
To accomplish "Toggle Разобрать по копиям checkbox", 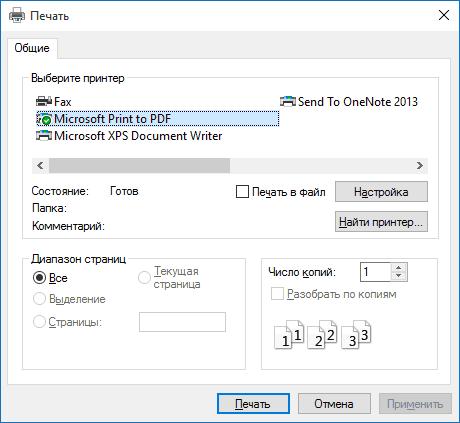I will point(277,294).
